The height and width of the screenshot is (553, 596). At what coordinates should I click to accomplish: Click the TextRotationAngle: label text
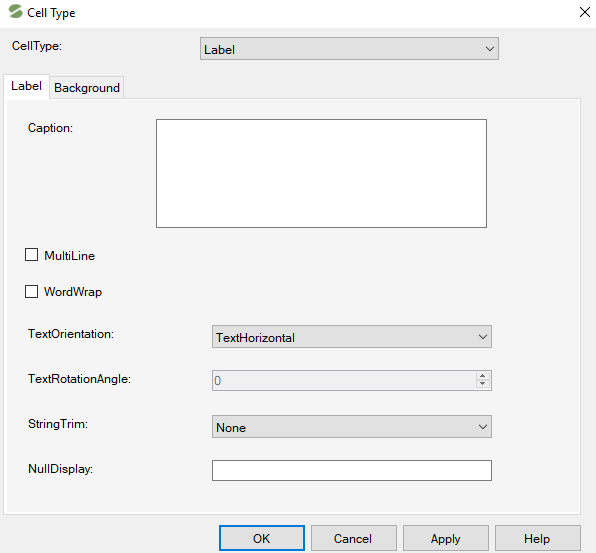coord(79,379)
